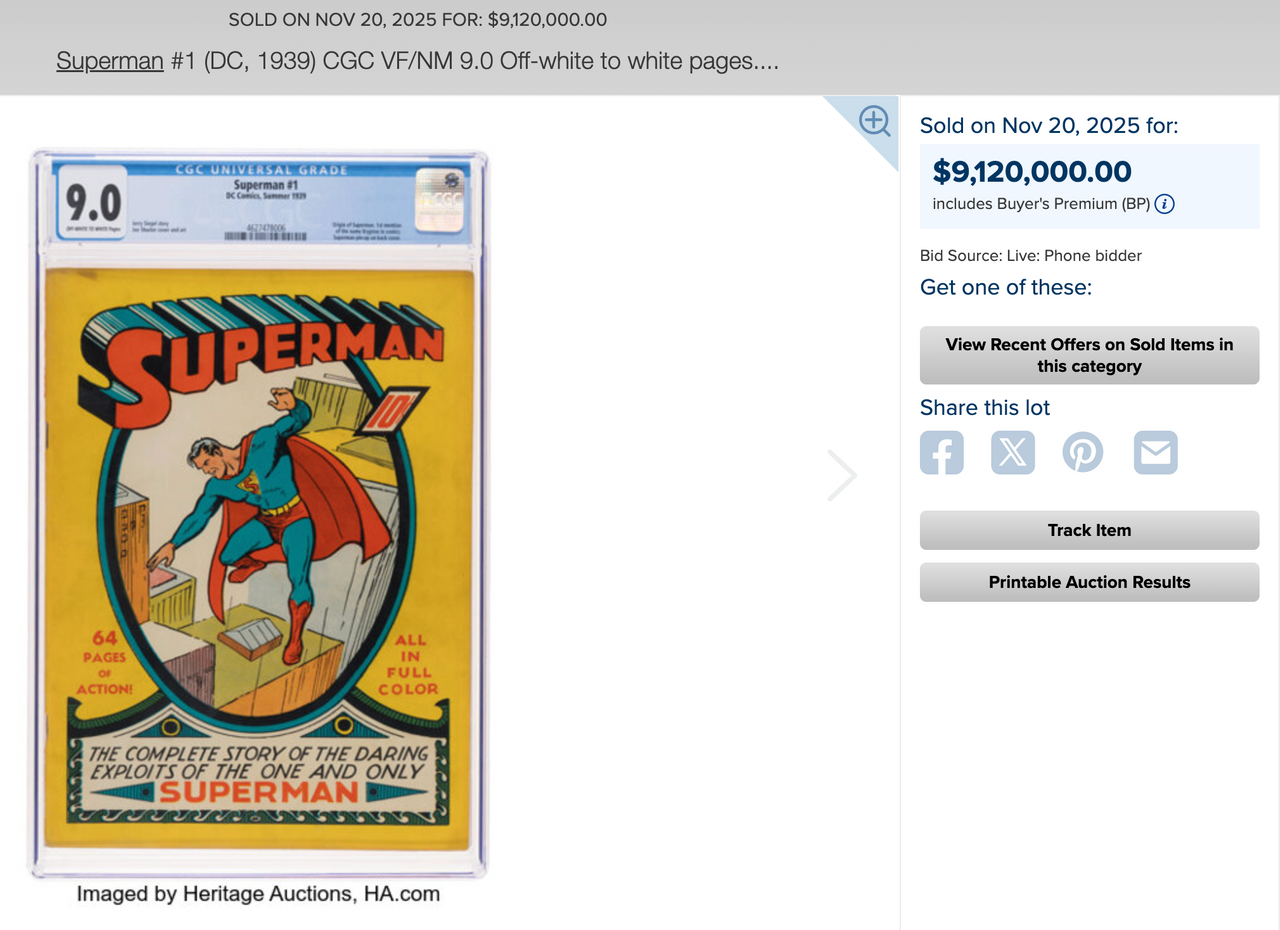
Task: Click the 'Share this lot' heading
Action: (x=985, y=408)
